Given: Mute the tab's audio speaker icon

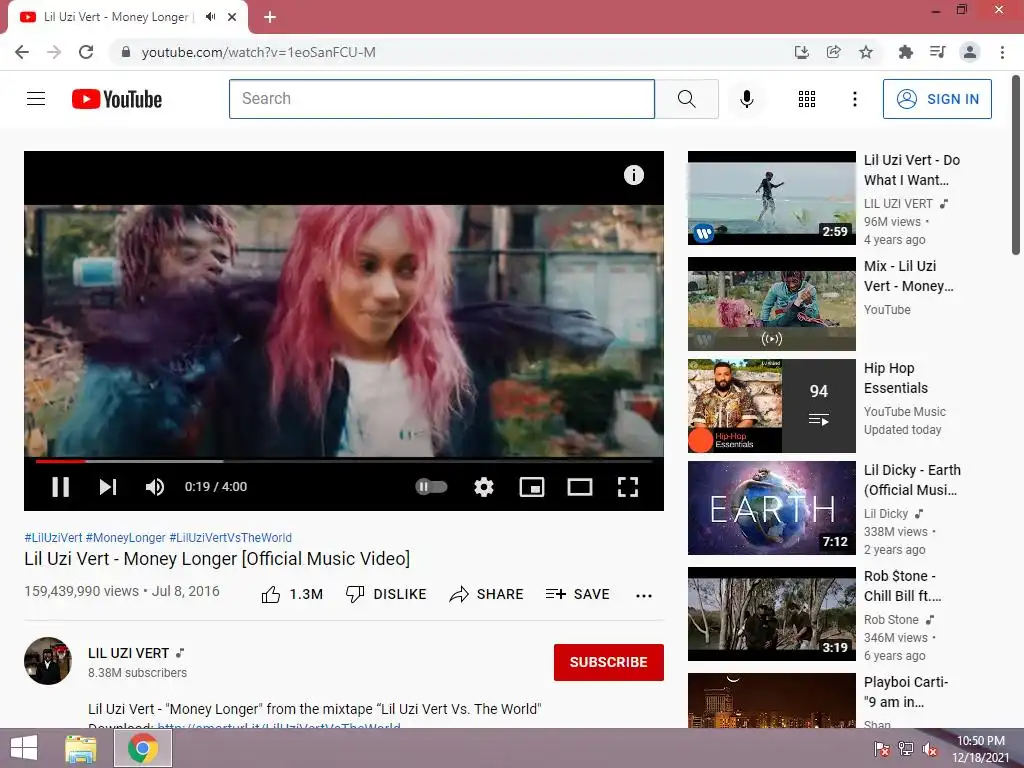Looking at the screenshot, I should tap(210, 17).
